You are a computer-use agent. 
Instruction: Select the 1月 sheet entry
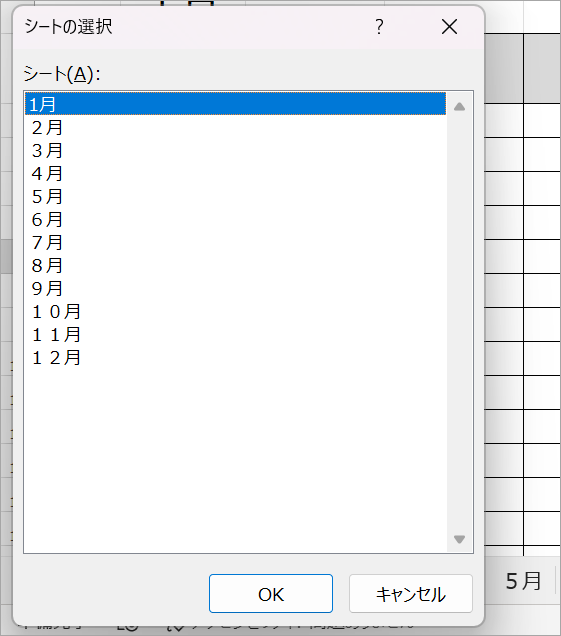pyautogui.click(x=235, y=104)
